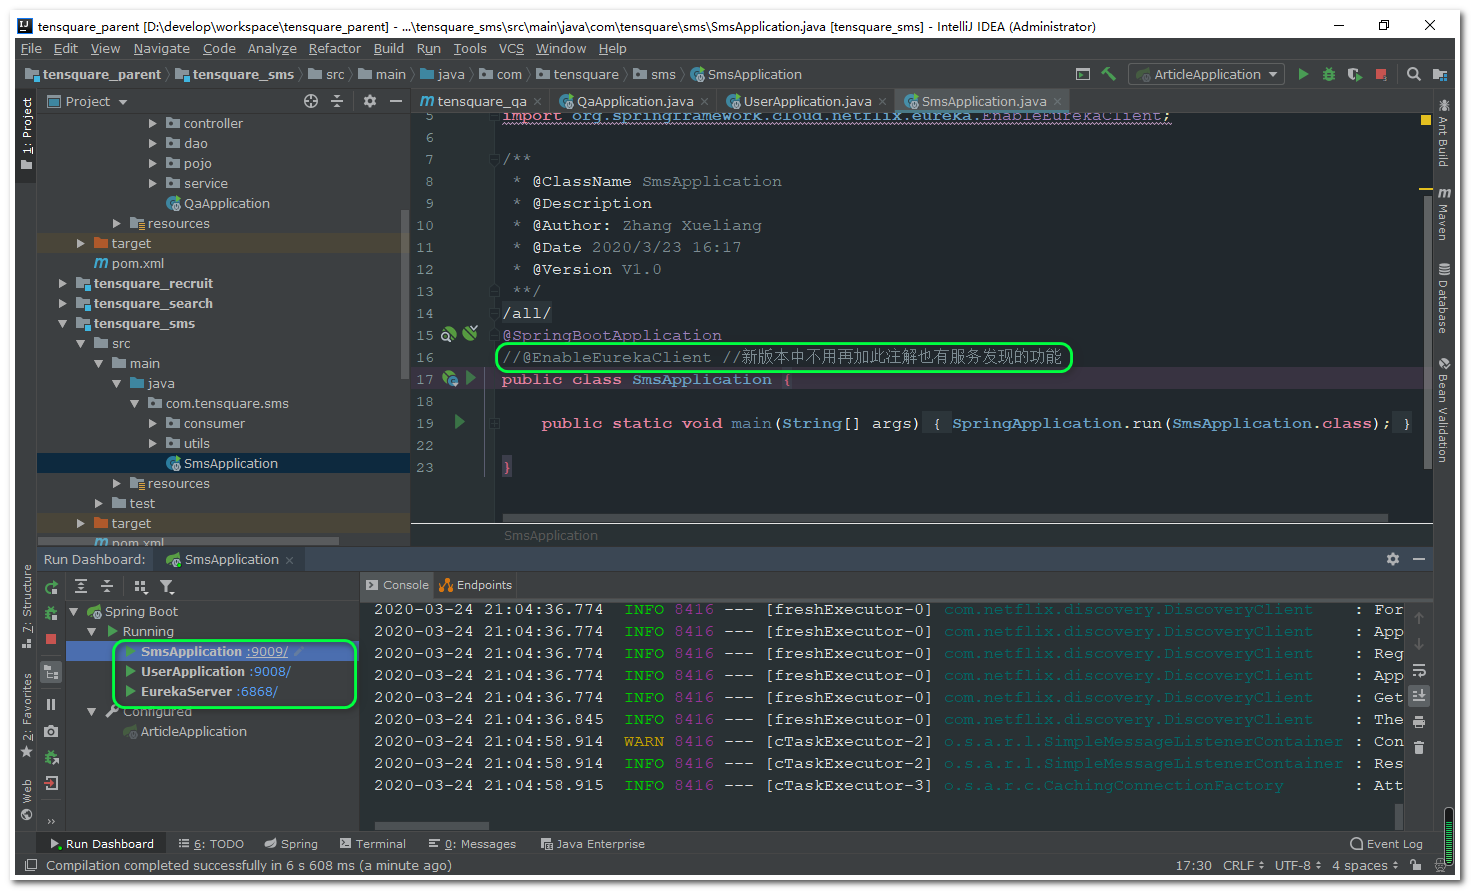
Task: Clear console with the trash icon
Action: (1418, 747)
